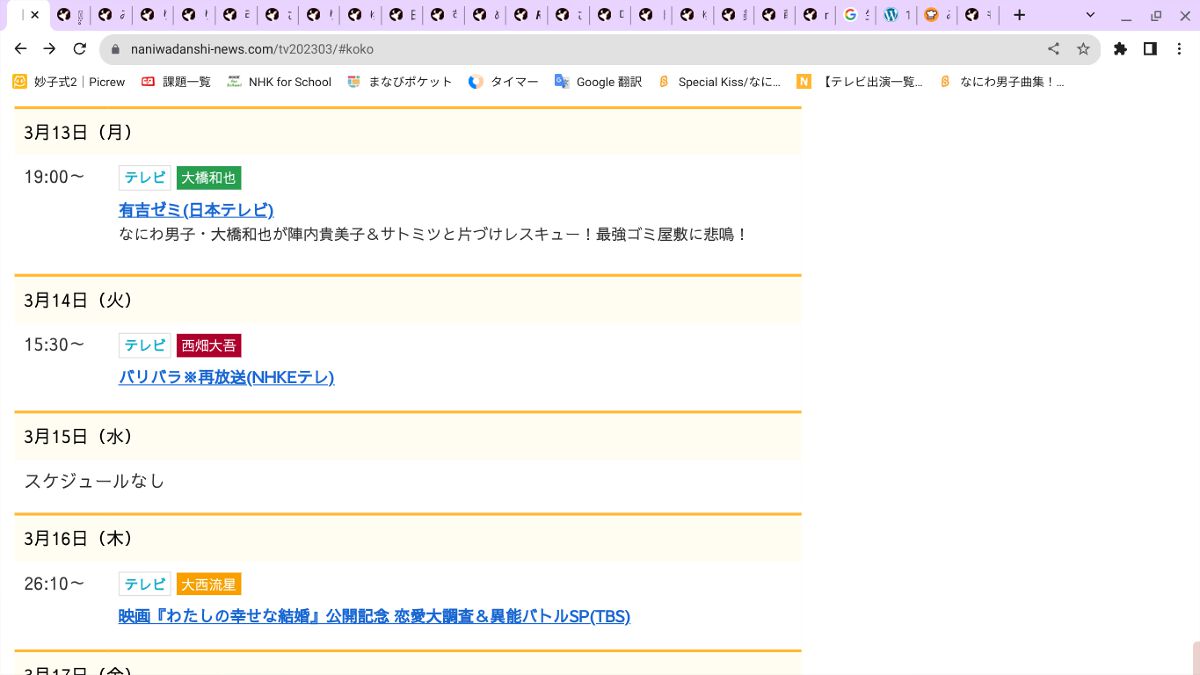Reload the current page
Screen dimensions: 1200x675
tap(80, 48)
